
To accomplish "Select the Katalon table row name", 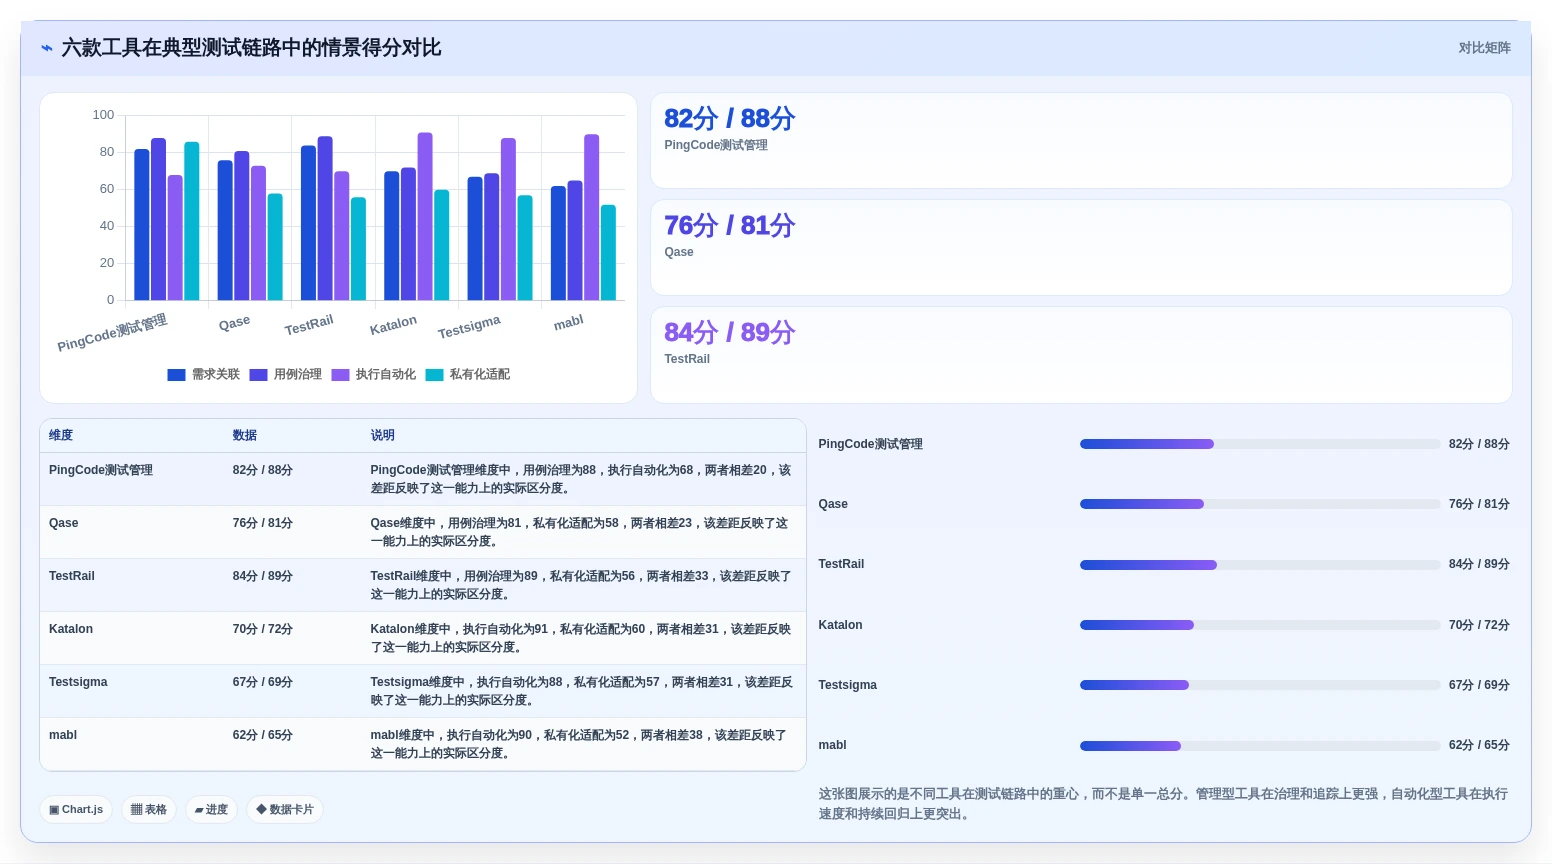I will (71, 629).
